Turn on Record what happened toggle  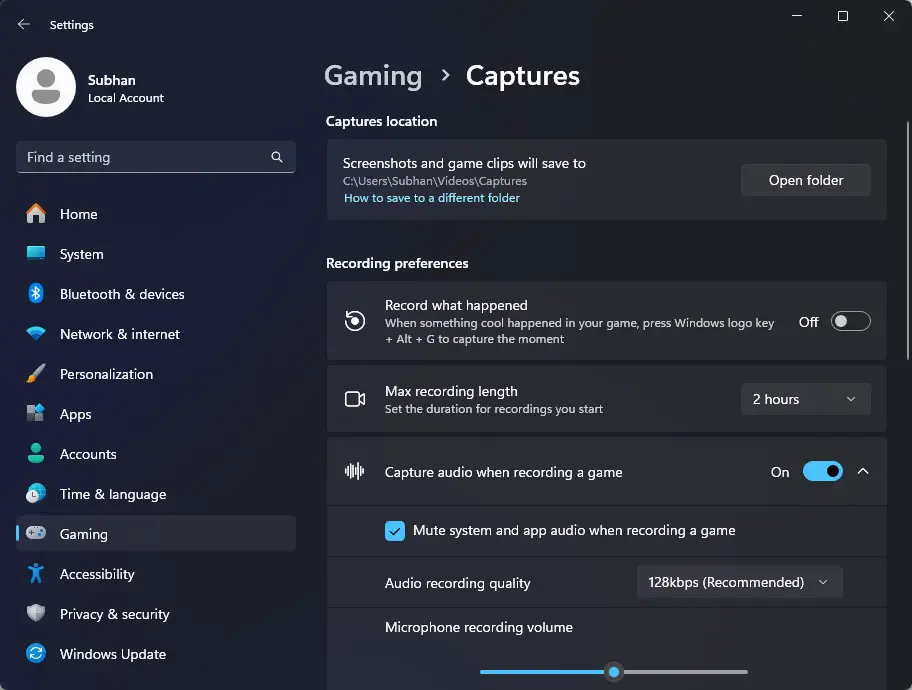(x=850, y=321)
